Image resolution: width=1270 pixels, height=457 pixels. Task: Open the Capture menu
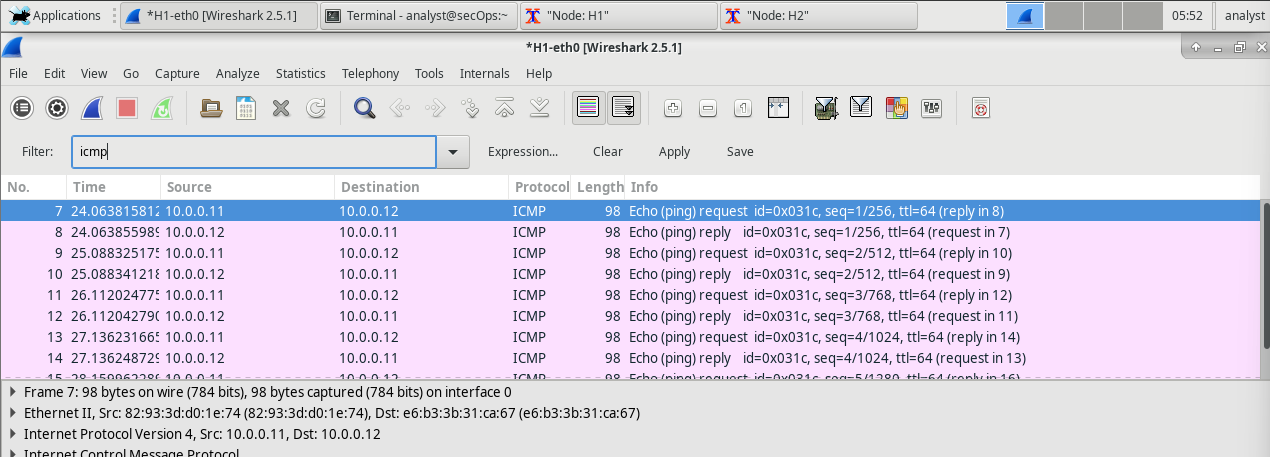click(x=177, y=73)
